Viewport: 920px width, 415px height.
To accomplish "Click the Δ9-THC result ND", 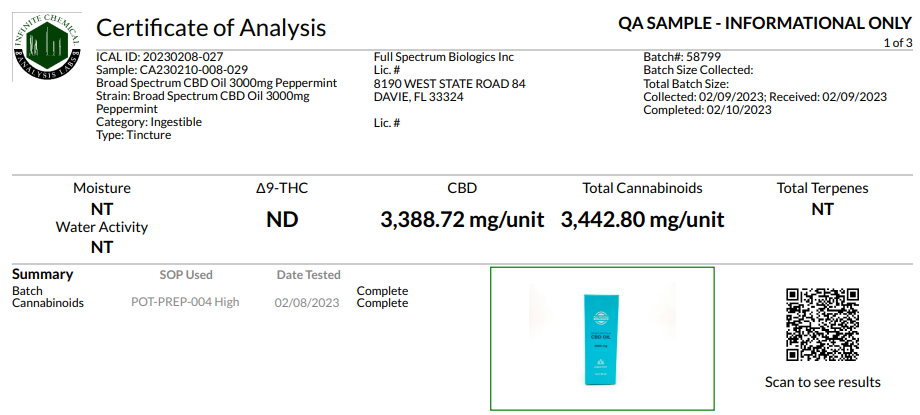I will [282, 220].
